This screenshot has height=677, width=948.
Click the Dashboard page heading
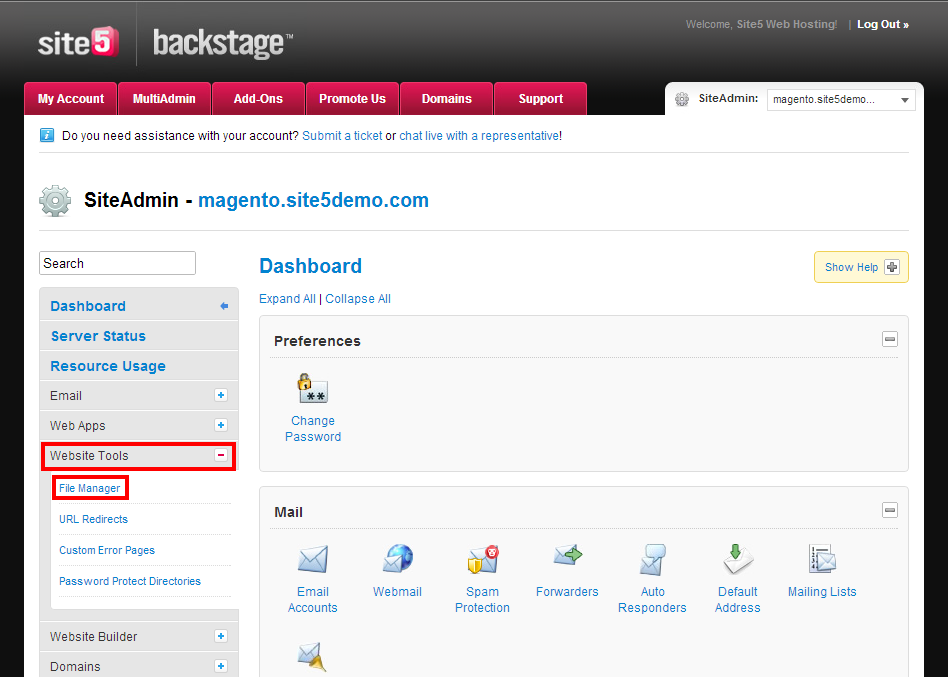click(x=310, y=266)
